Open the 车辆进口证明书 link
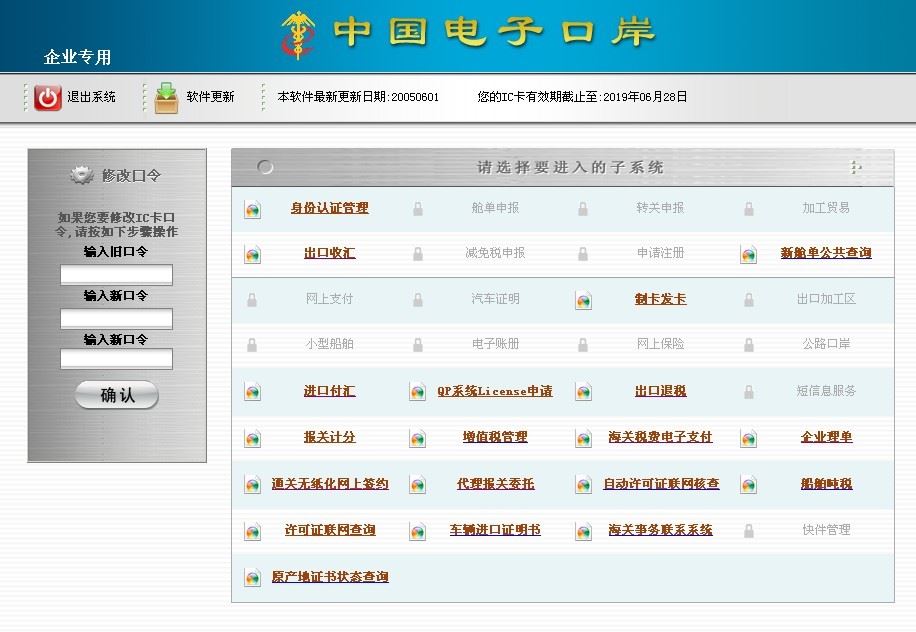Screen dimensions: 916x632 pos(495,530)
